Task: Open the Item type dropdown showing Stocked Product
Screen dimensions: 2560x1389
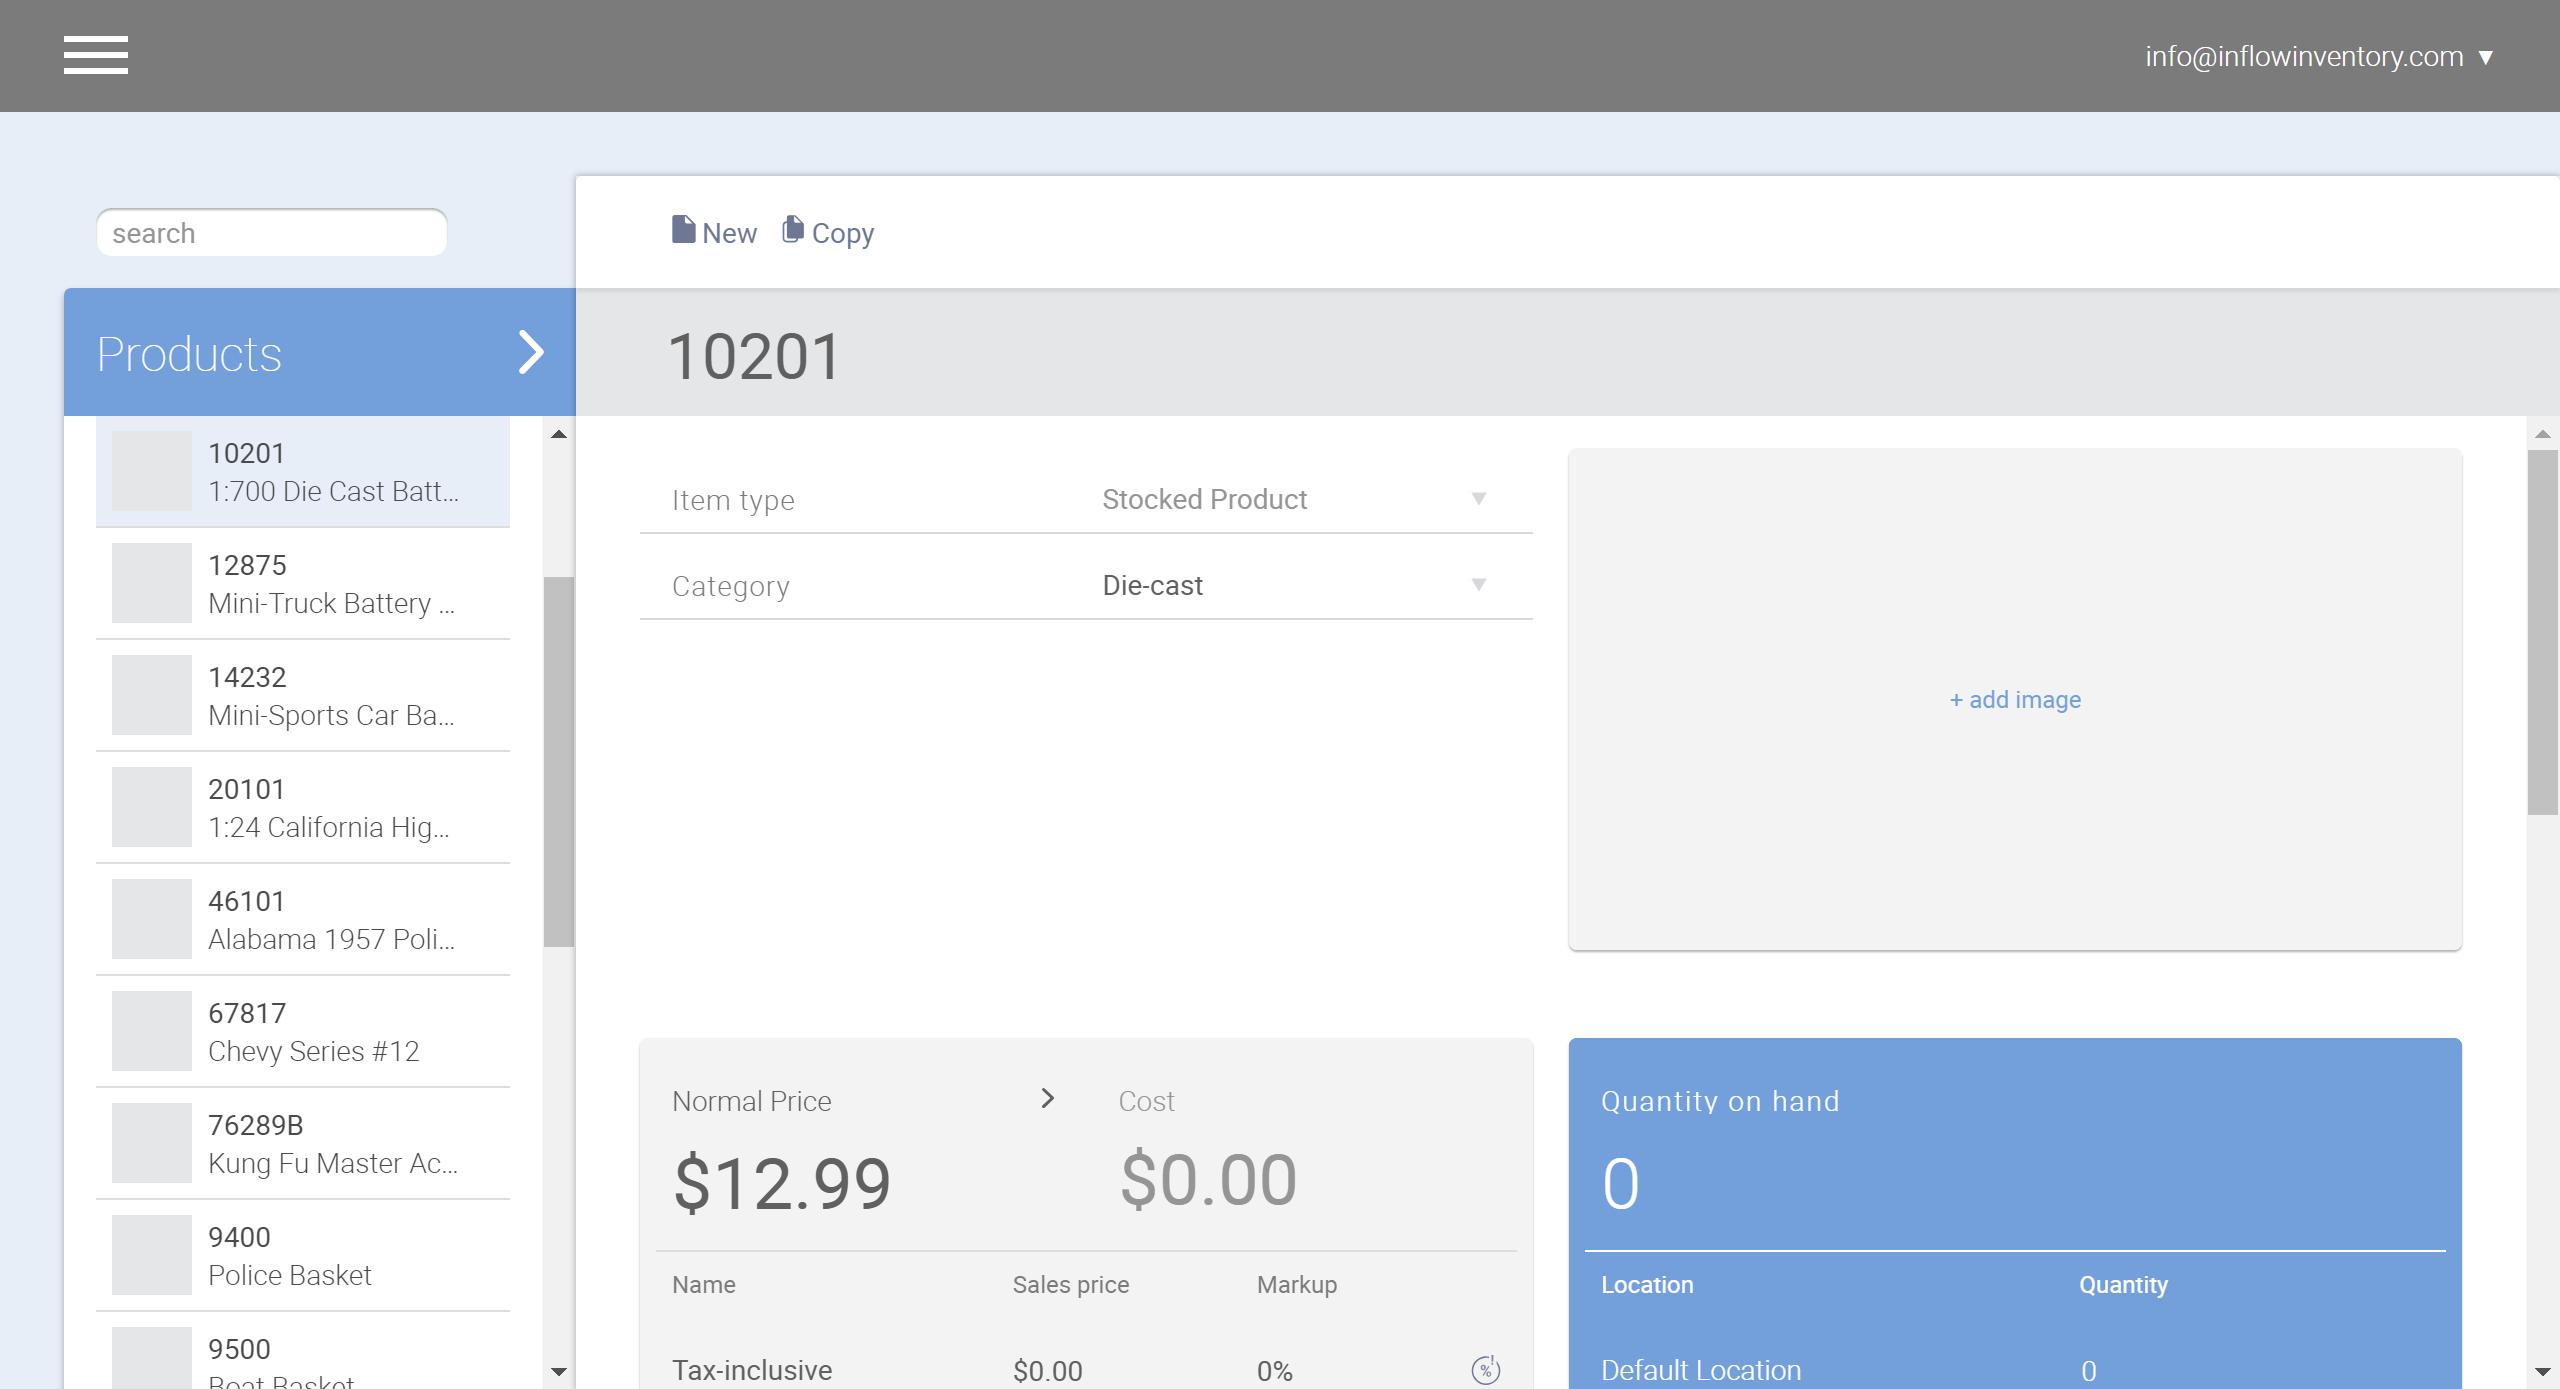Action: click(1290, 499)
